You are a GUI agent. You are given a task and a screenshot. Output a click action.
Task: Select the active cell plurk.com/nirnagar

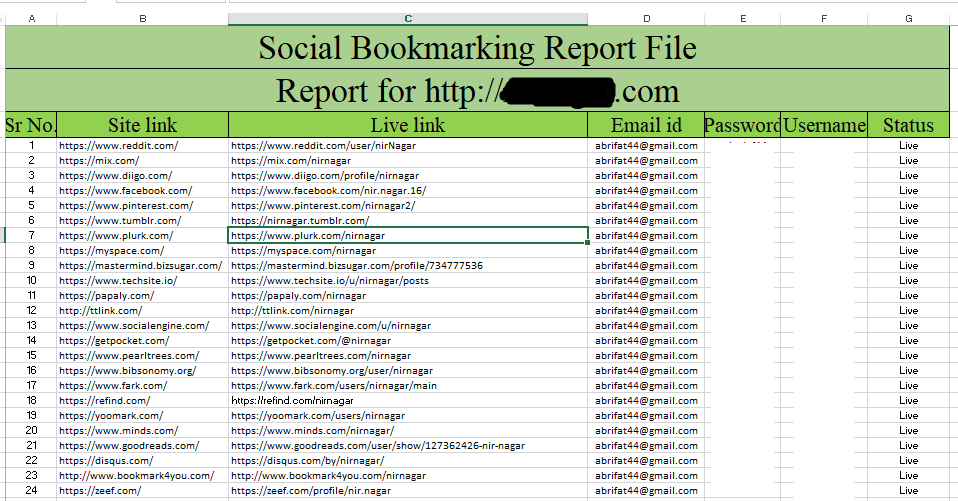point(408,235)
